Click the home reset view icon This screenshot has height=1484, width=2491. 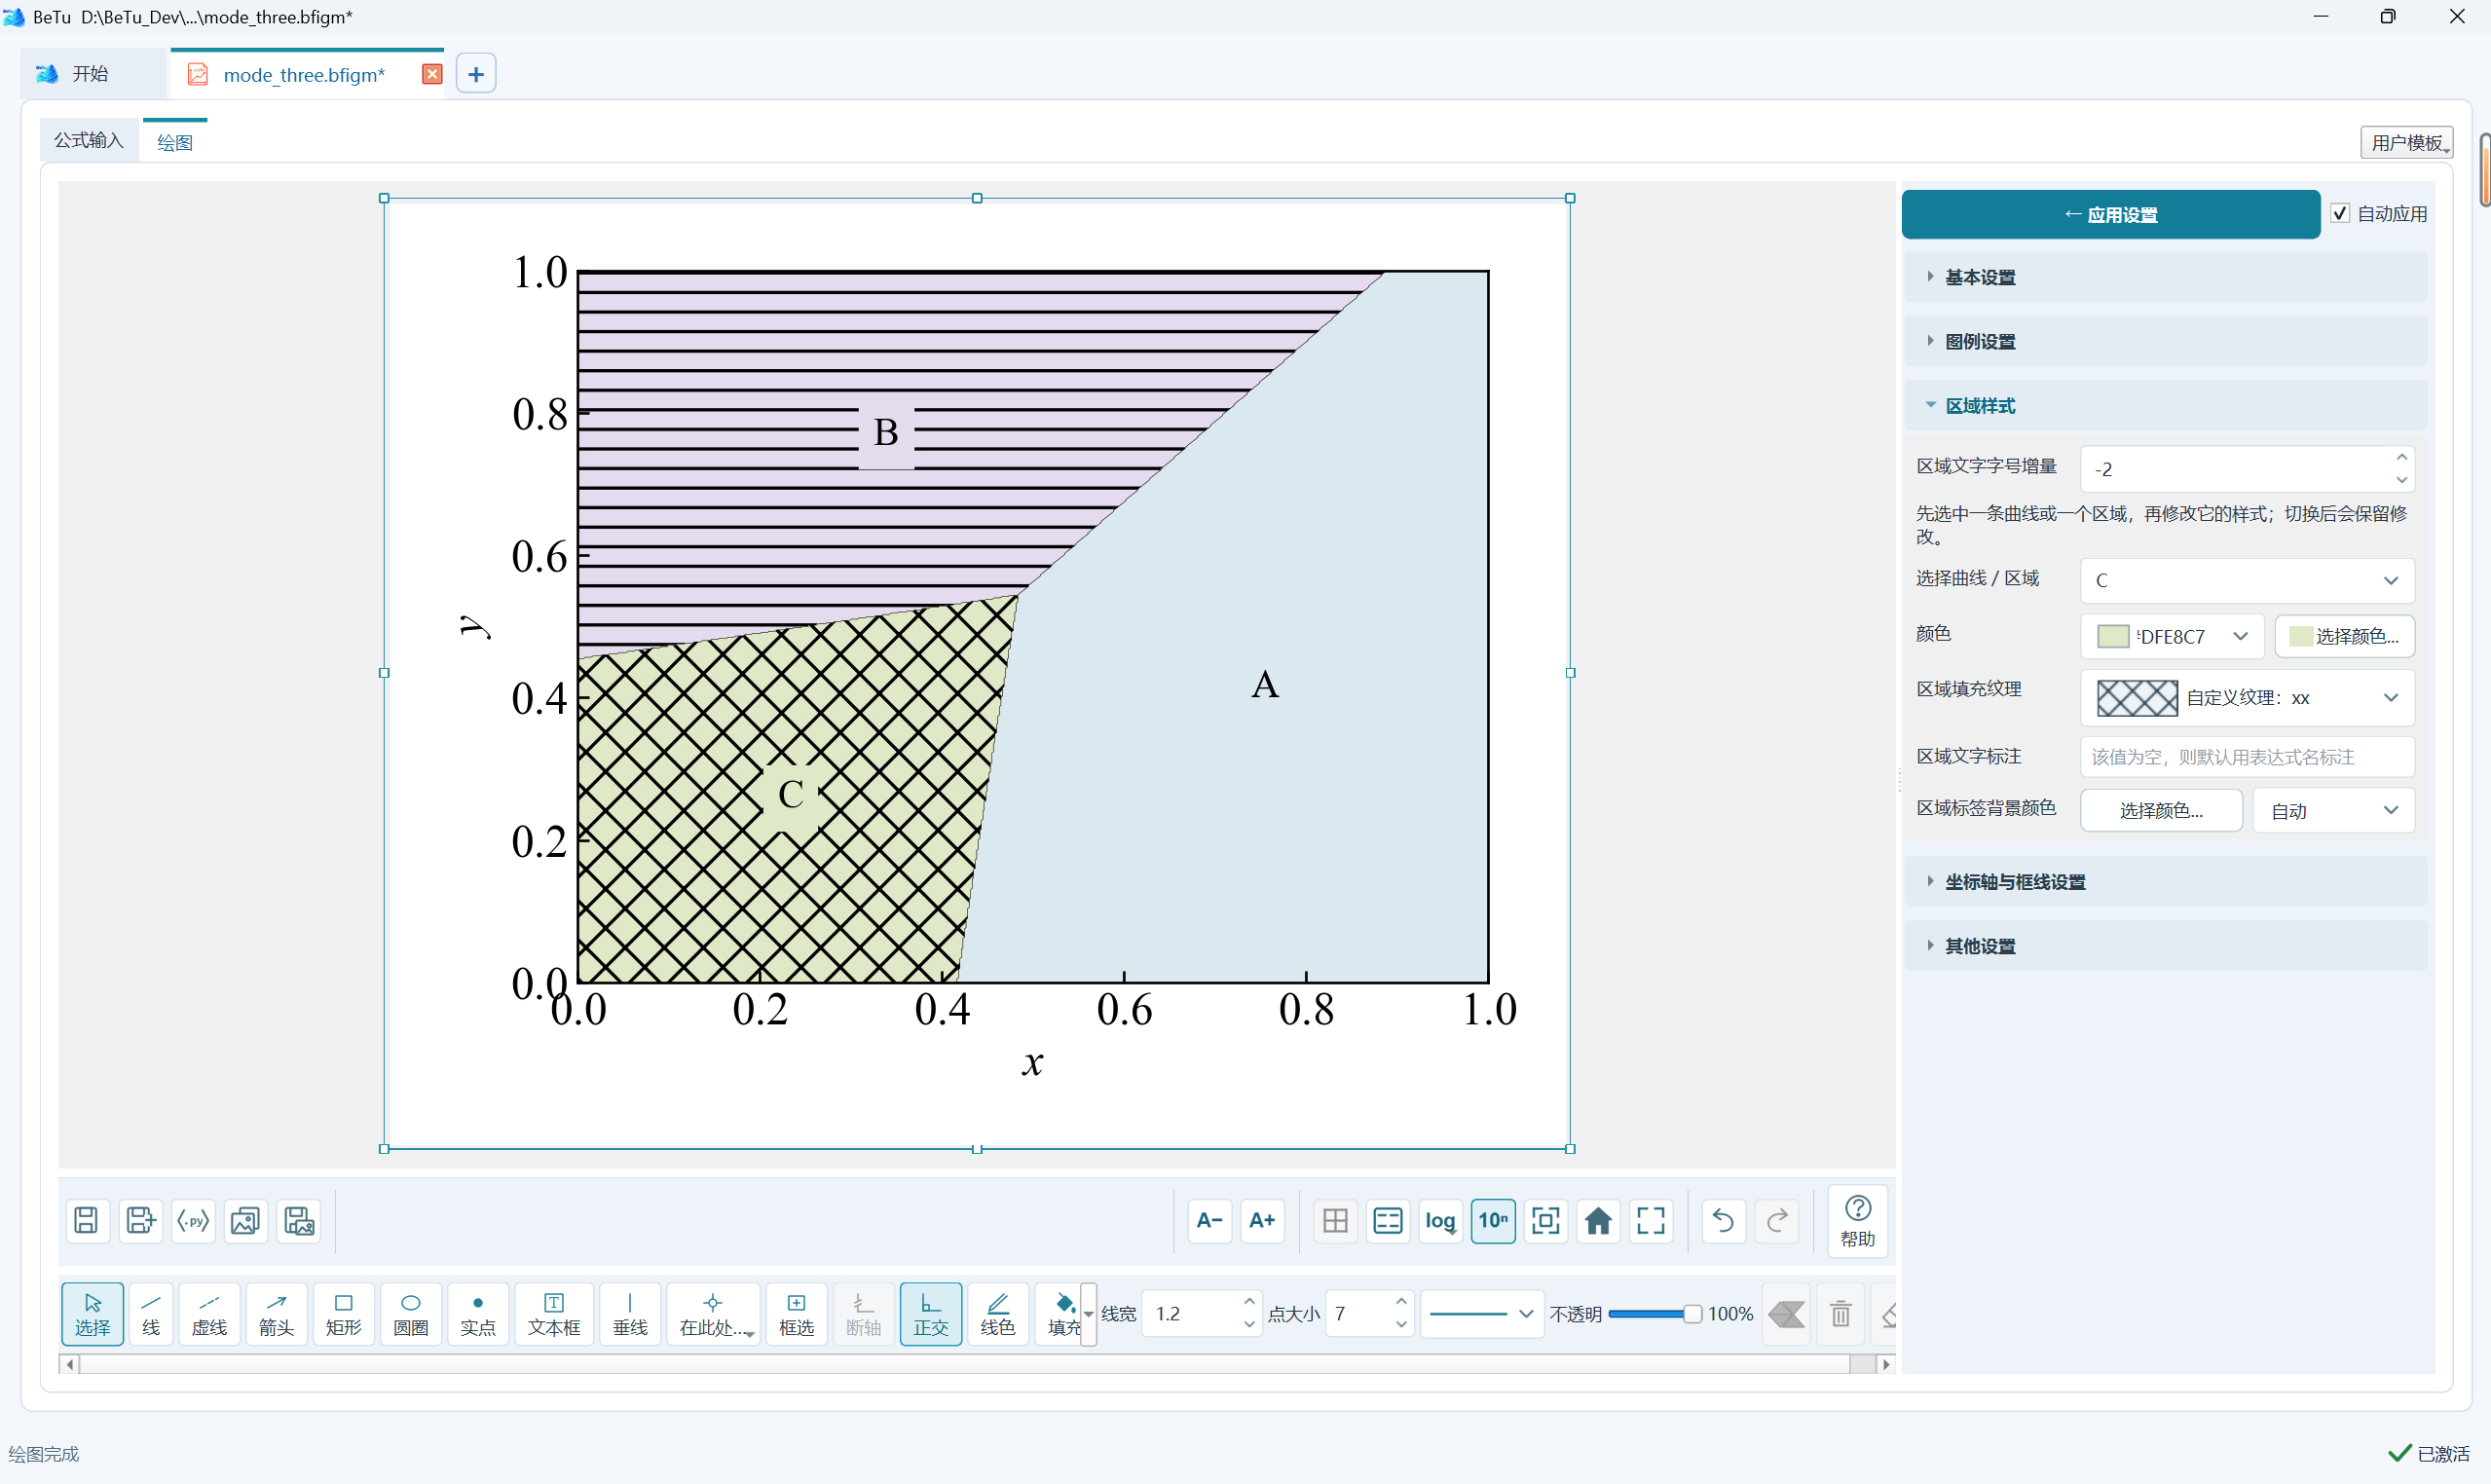click(x=1598, y=1220)
